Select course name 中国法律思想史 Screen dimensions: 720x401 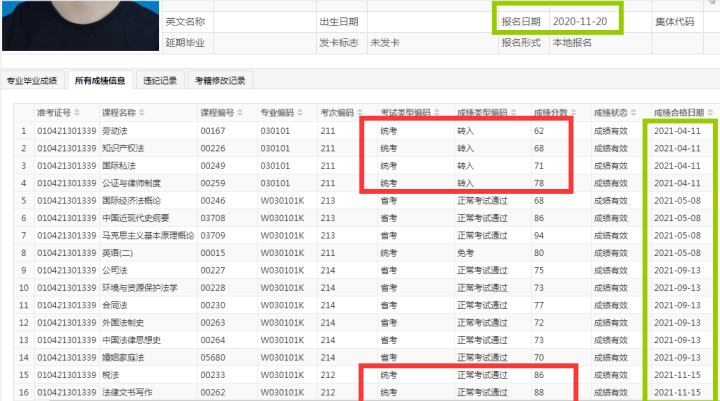pyautogui.click(x=131, y=340)
